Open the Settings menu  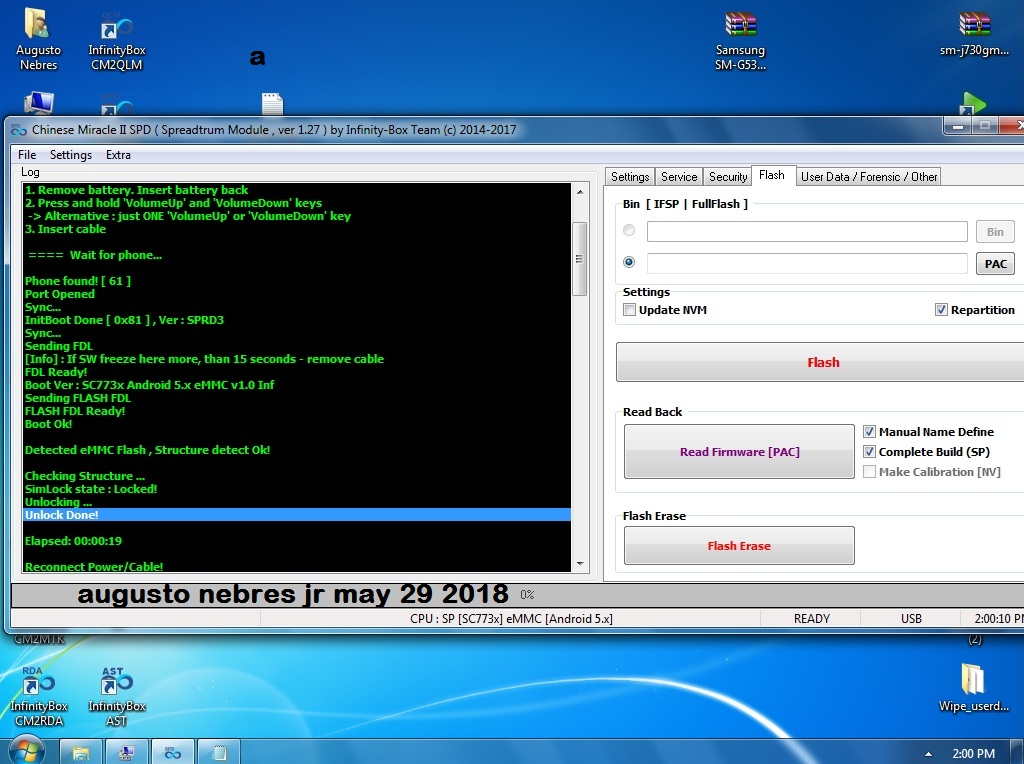71,155
